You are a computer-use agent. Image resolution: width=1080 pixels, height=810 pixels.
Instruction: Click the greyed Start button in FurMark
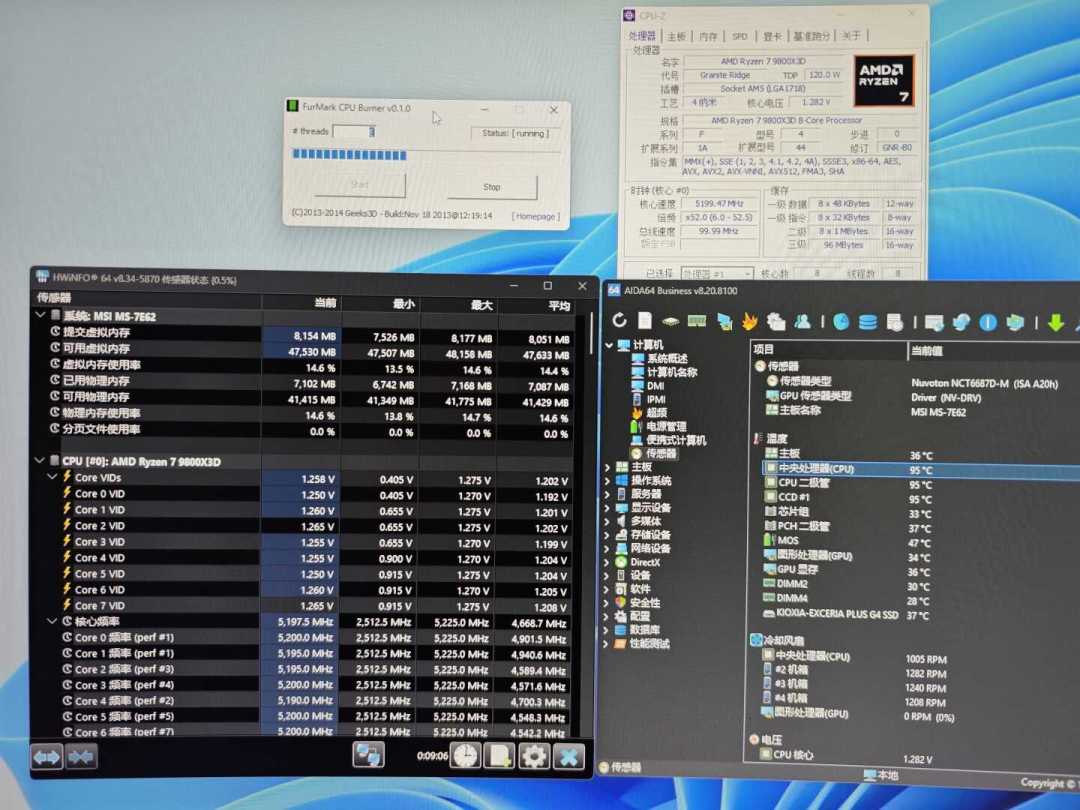click(x=360, y=185)
